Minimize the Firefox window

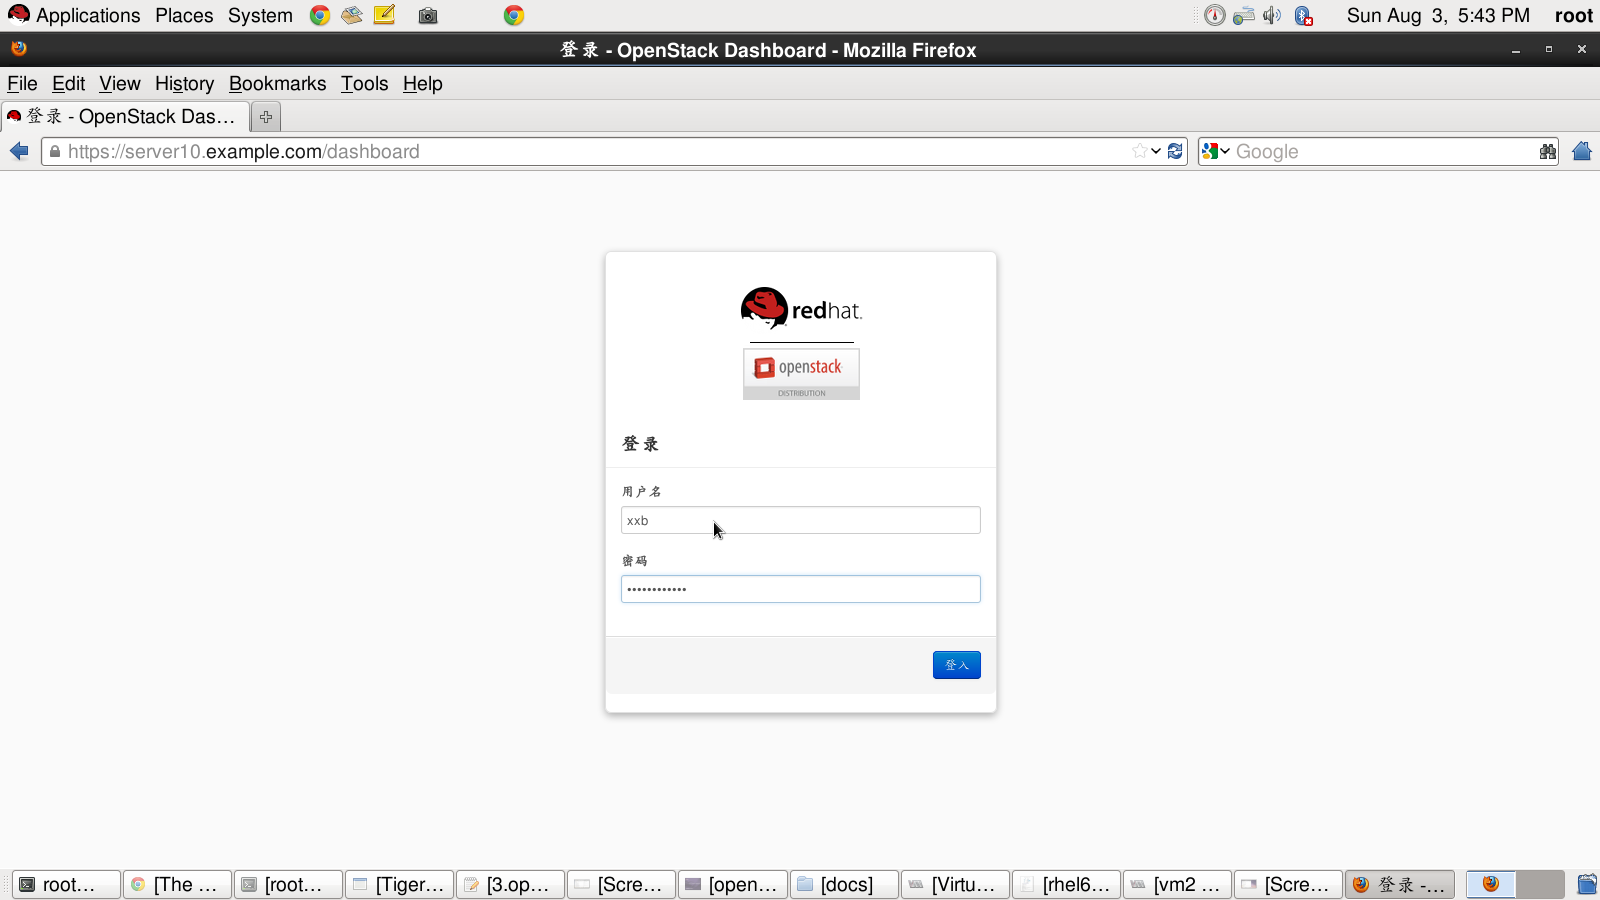pyautogui.click(x=1516, y=49)
